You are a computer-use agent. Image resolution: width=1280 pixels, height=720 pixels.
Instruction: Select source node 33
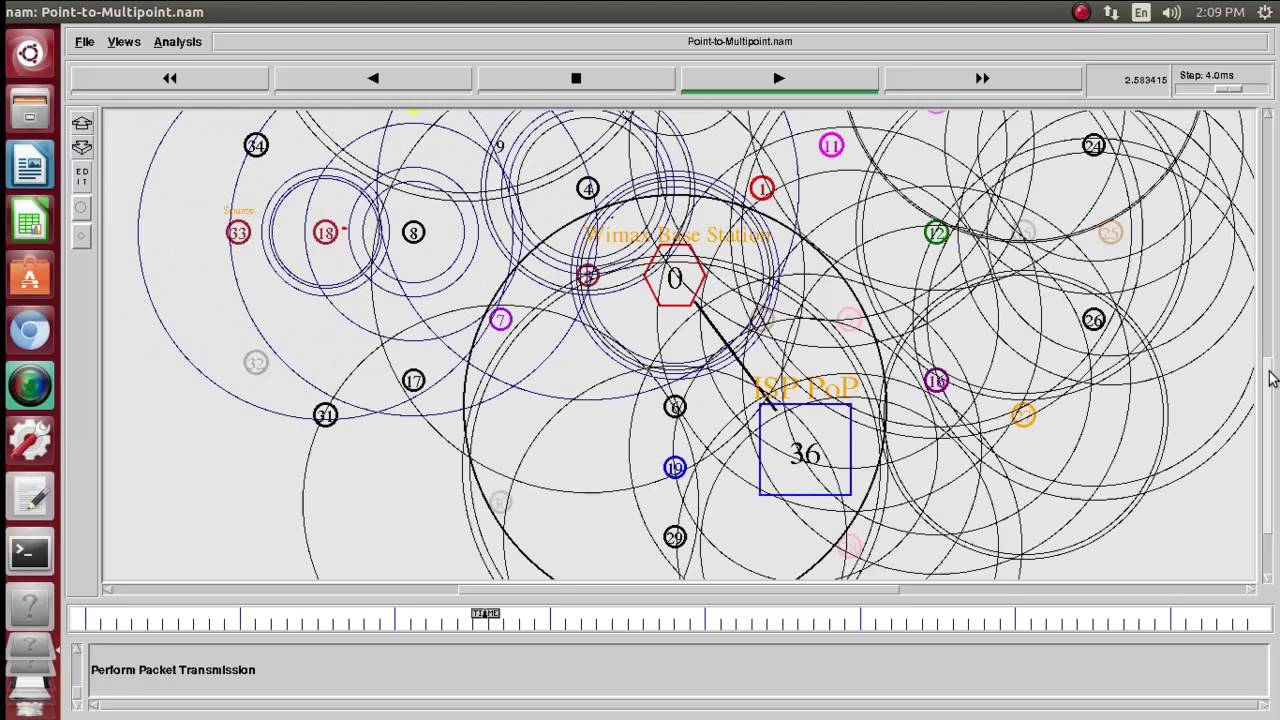[x=238, y=233]
